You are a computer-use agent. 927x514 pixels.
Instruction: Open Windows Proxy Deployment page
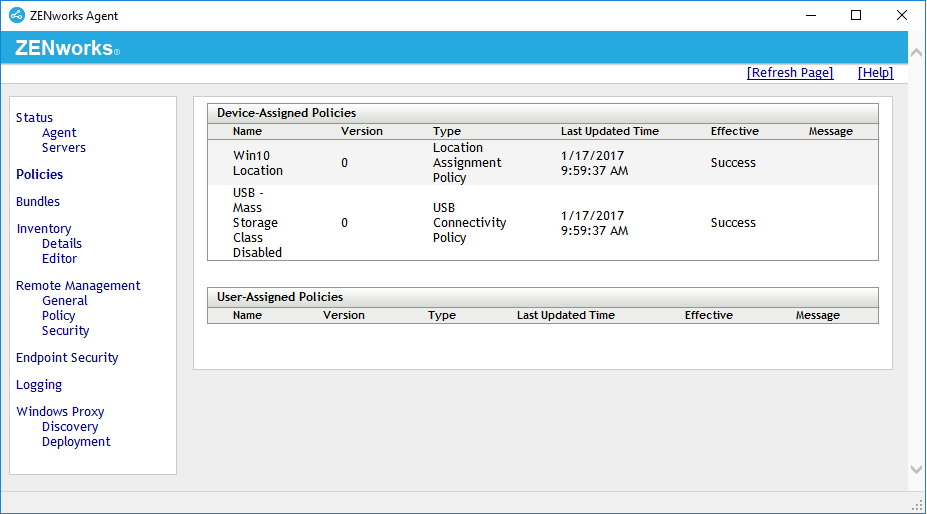[76, 442]
